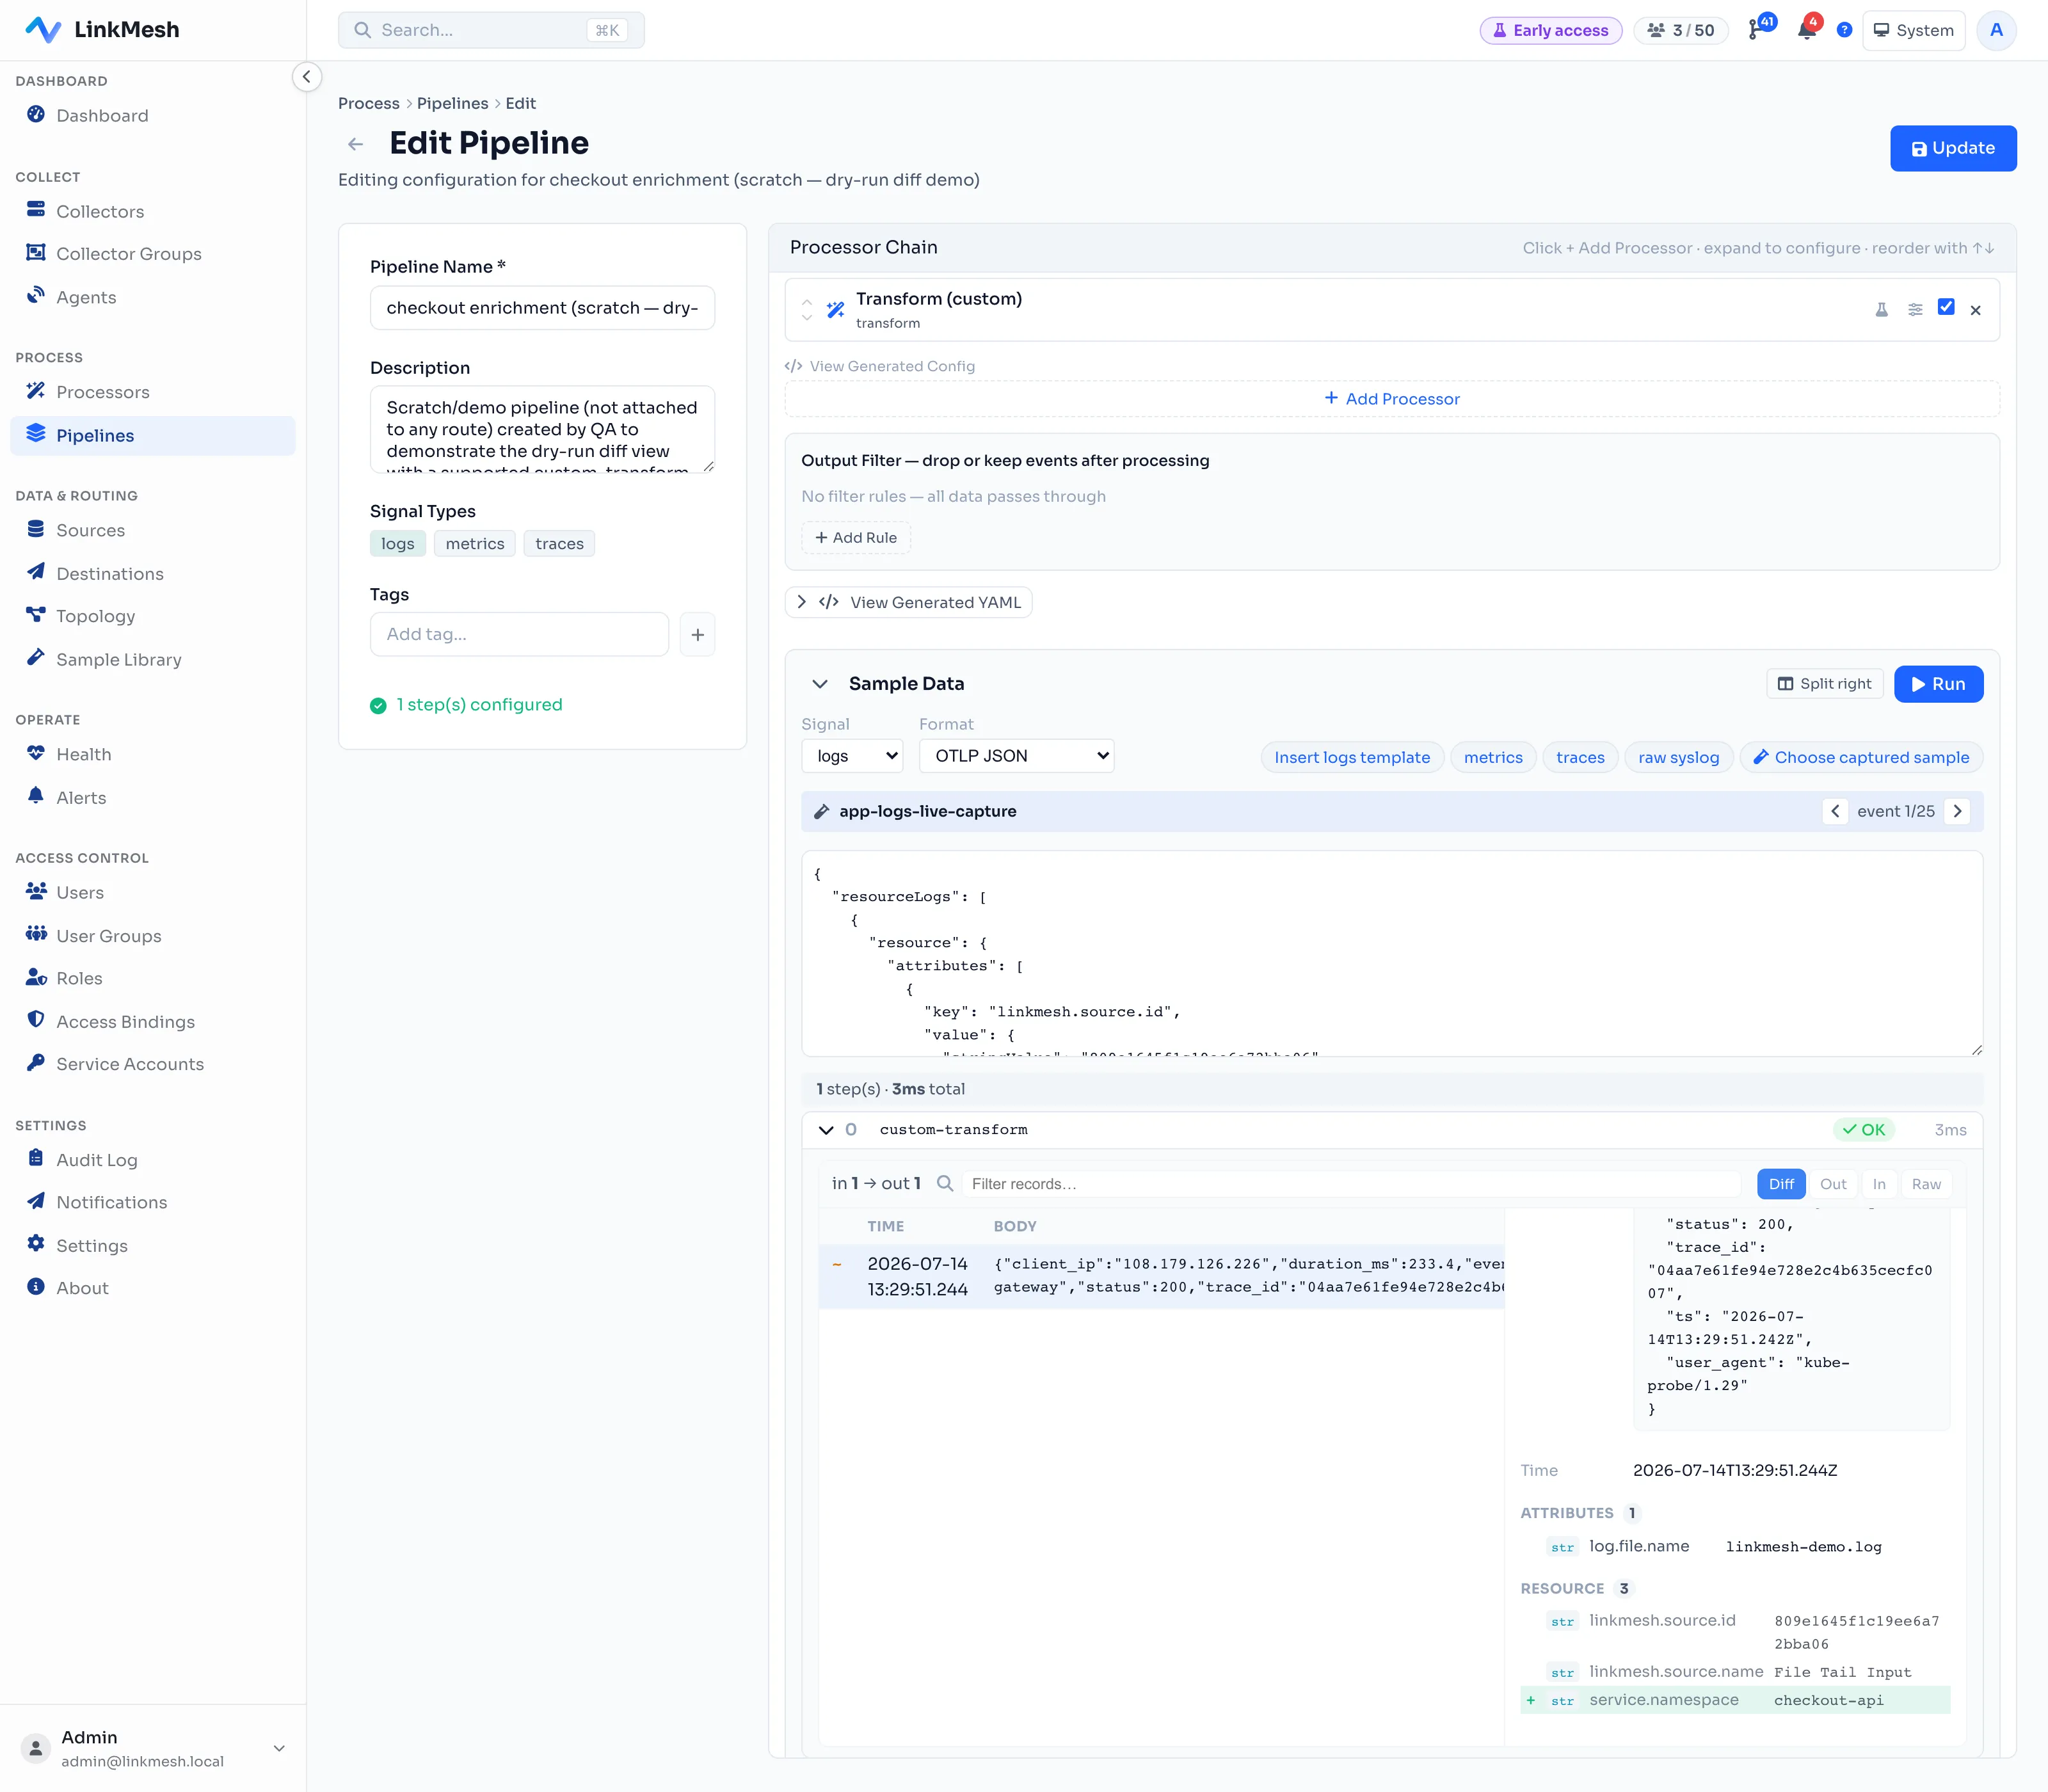Viewport: 2048px width, 1792px height.
Task: Click Choose captured sample
Action: (x=1861, y=758)
